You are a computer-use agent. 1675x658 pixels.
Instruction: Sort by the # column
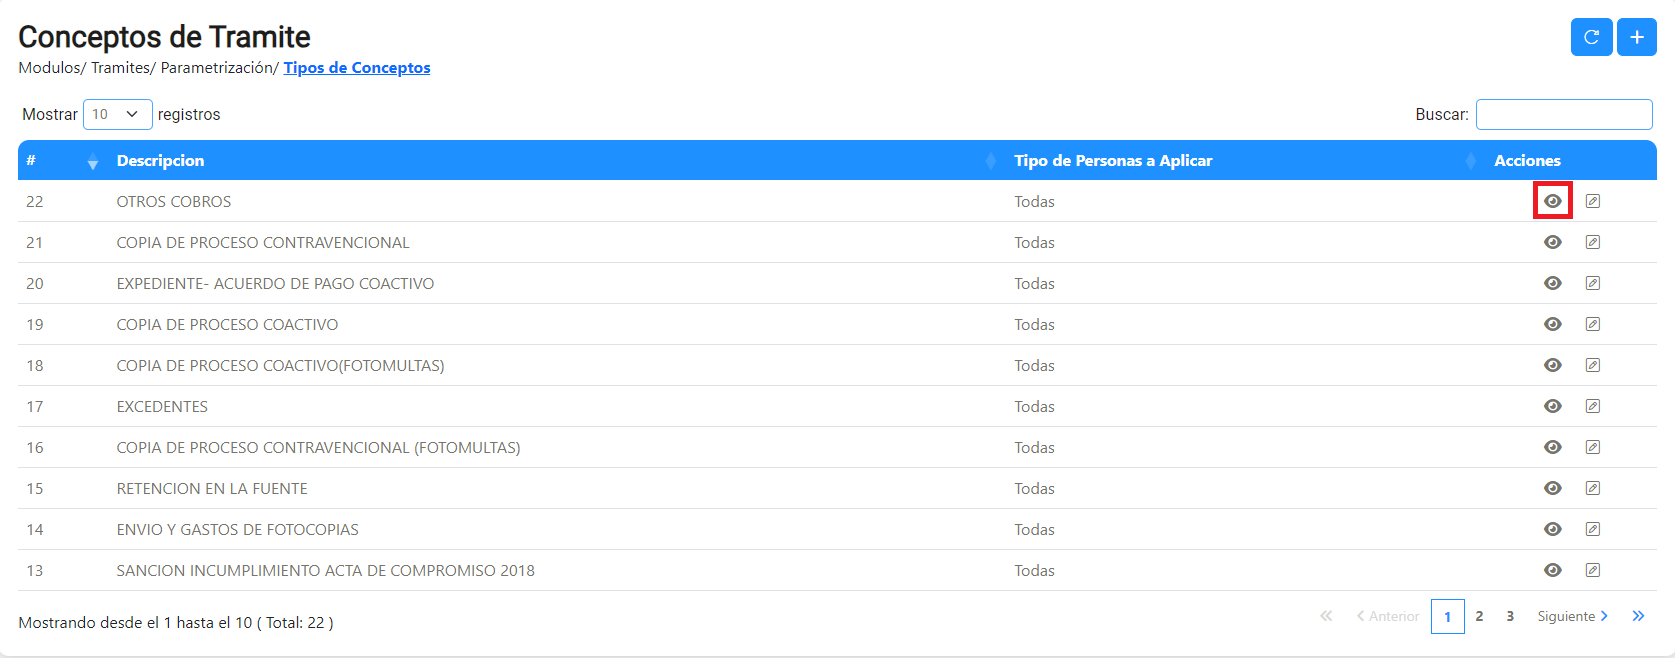(62, 160)
